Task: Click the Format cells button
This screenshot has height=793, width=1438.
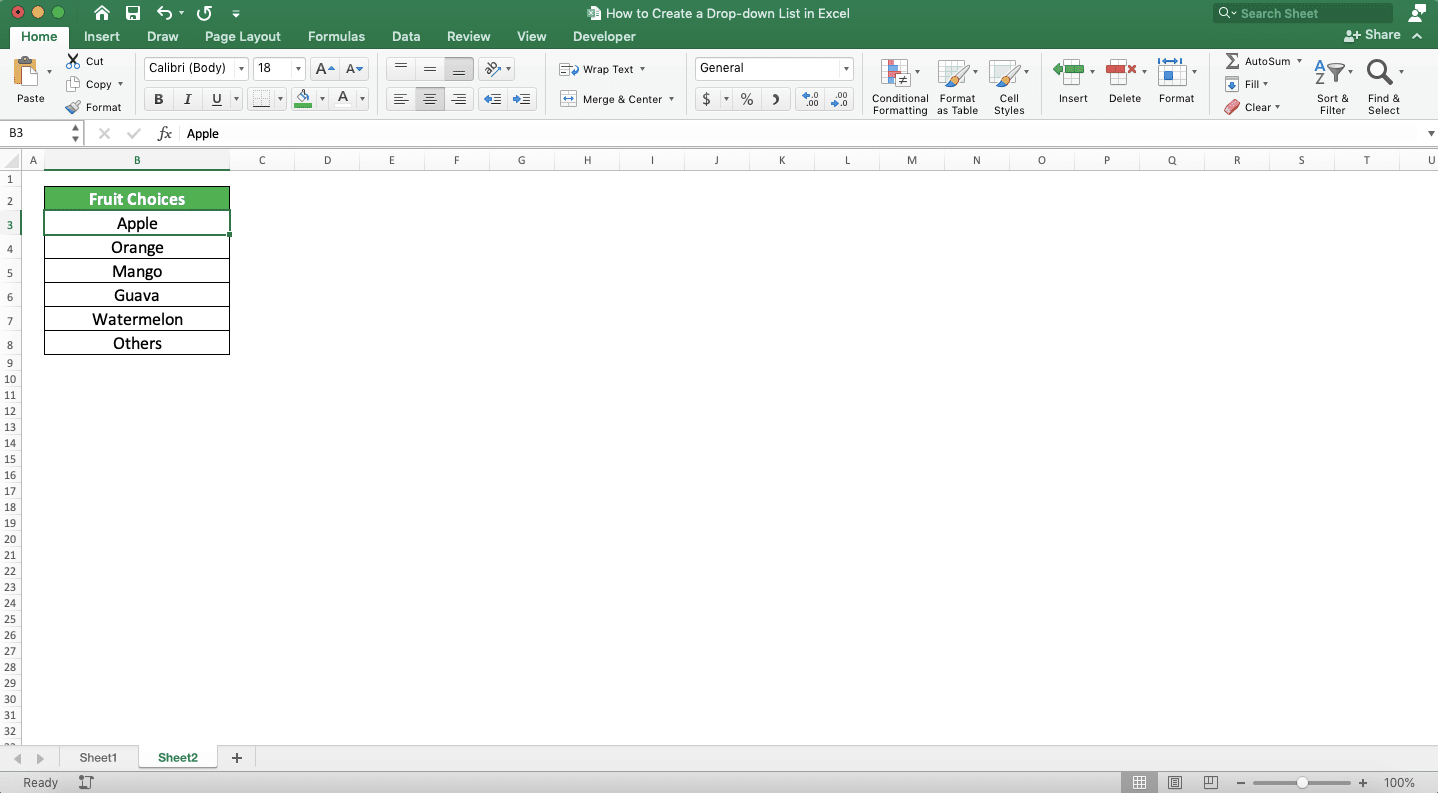Action: point(1176,80)
